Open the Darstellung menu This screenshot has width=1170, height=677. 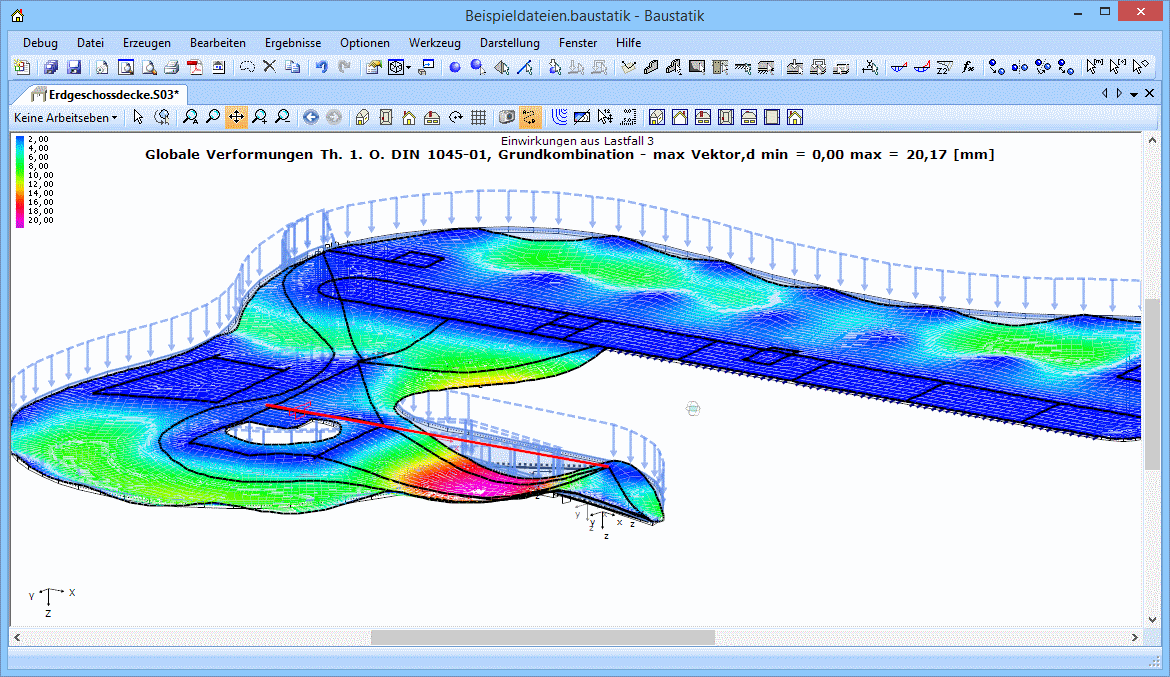pyautogui.click(x=509, y=43)
